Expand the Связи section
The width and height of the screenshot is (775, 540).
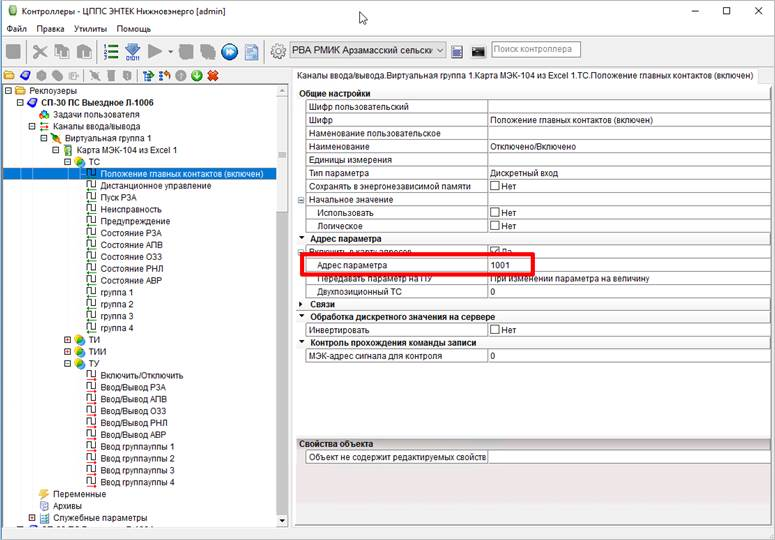301,304
